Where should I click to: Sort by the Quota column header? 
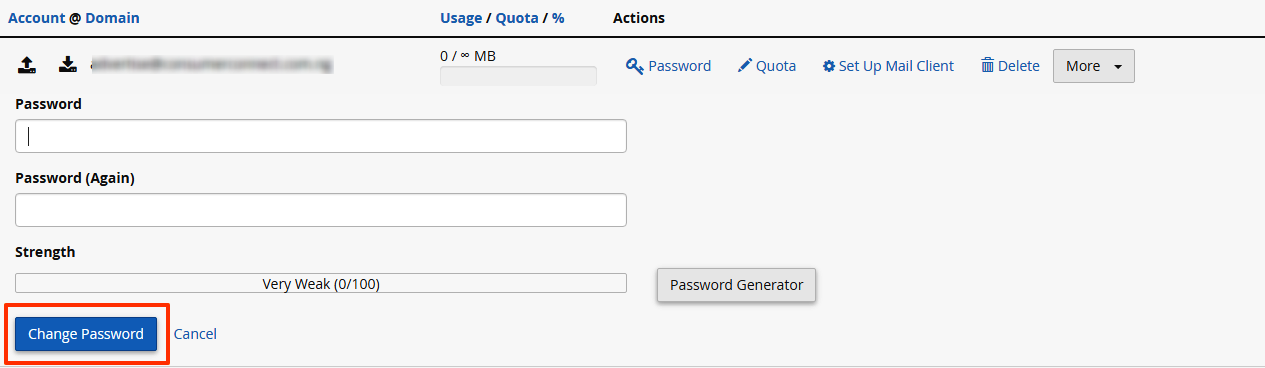(516, 18)
